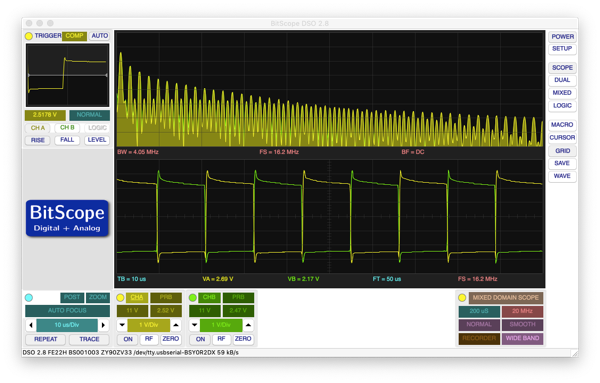Select CH B as trigger source
Image resolution: width=600 pixels, height=383 pixels.
67,128
